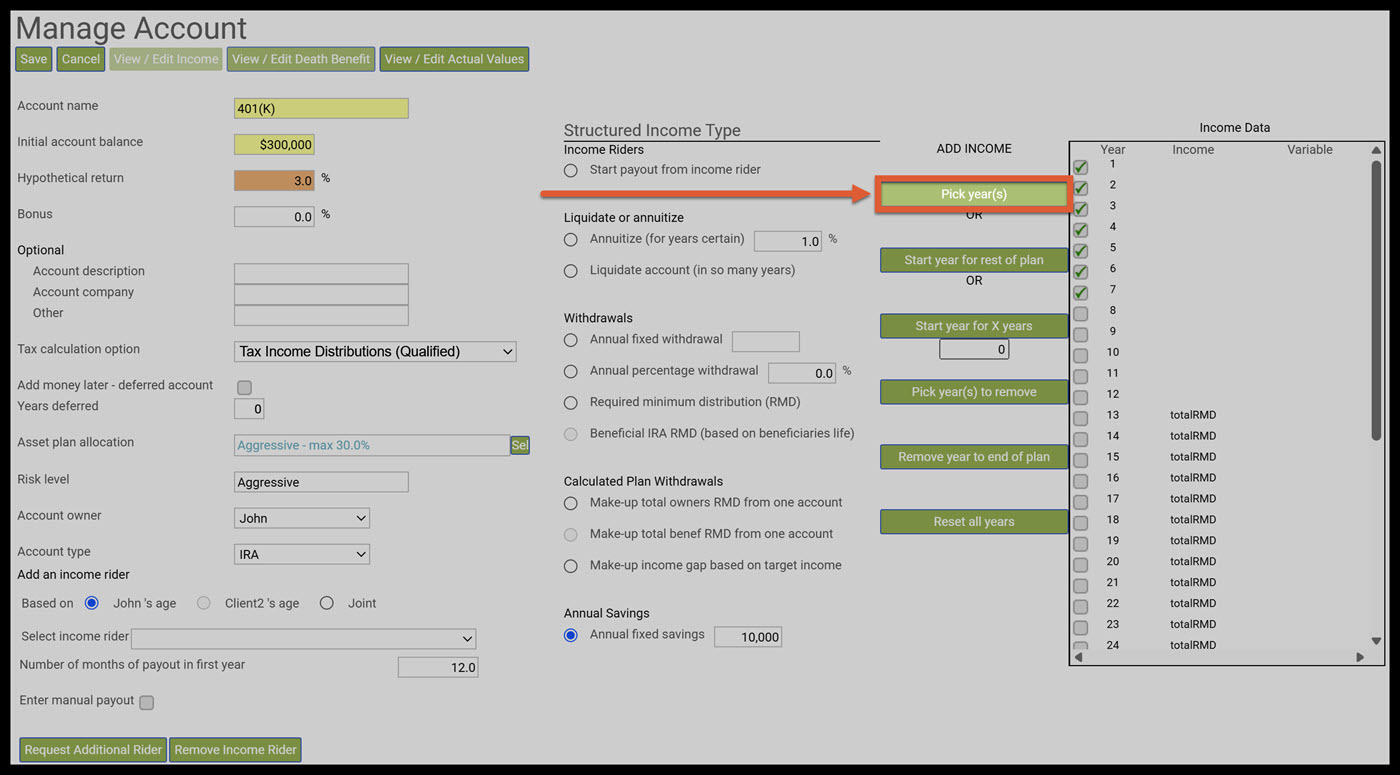Select Liquidate account in so many years
The height and width of the screenshot is (775, 1400).
coord(571,271)
